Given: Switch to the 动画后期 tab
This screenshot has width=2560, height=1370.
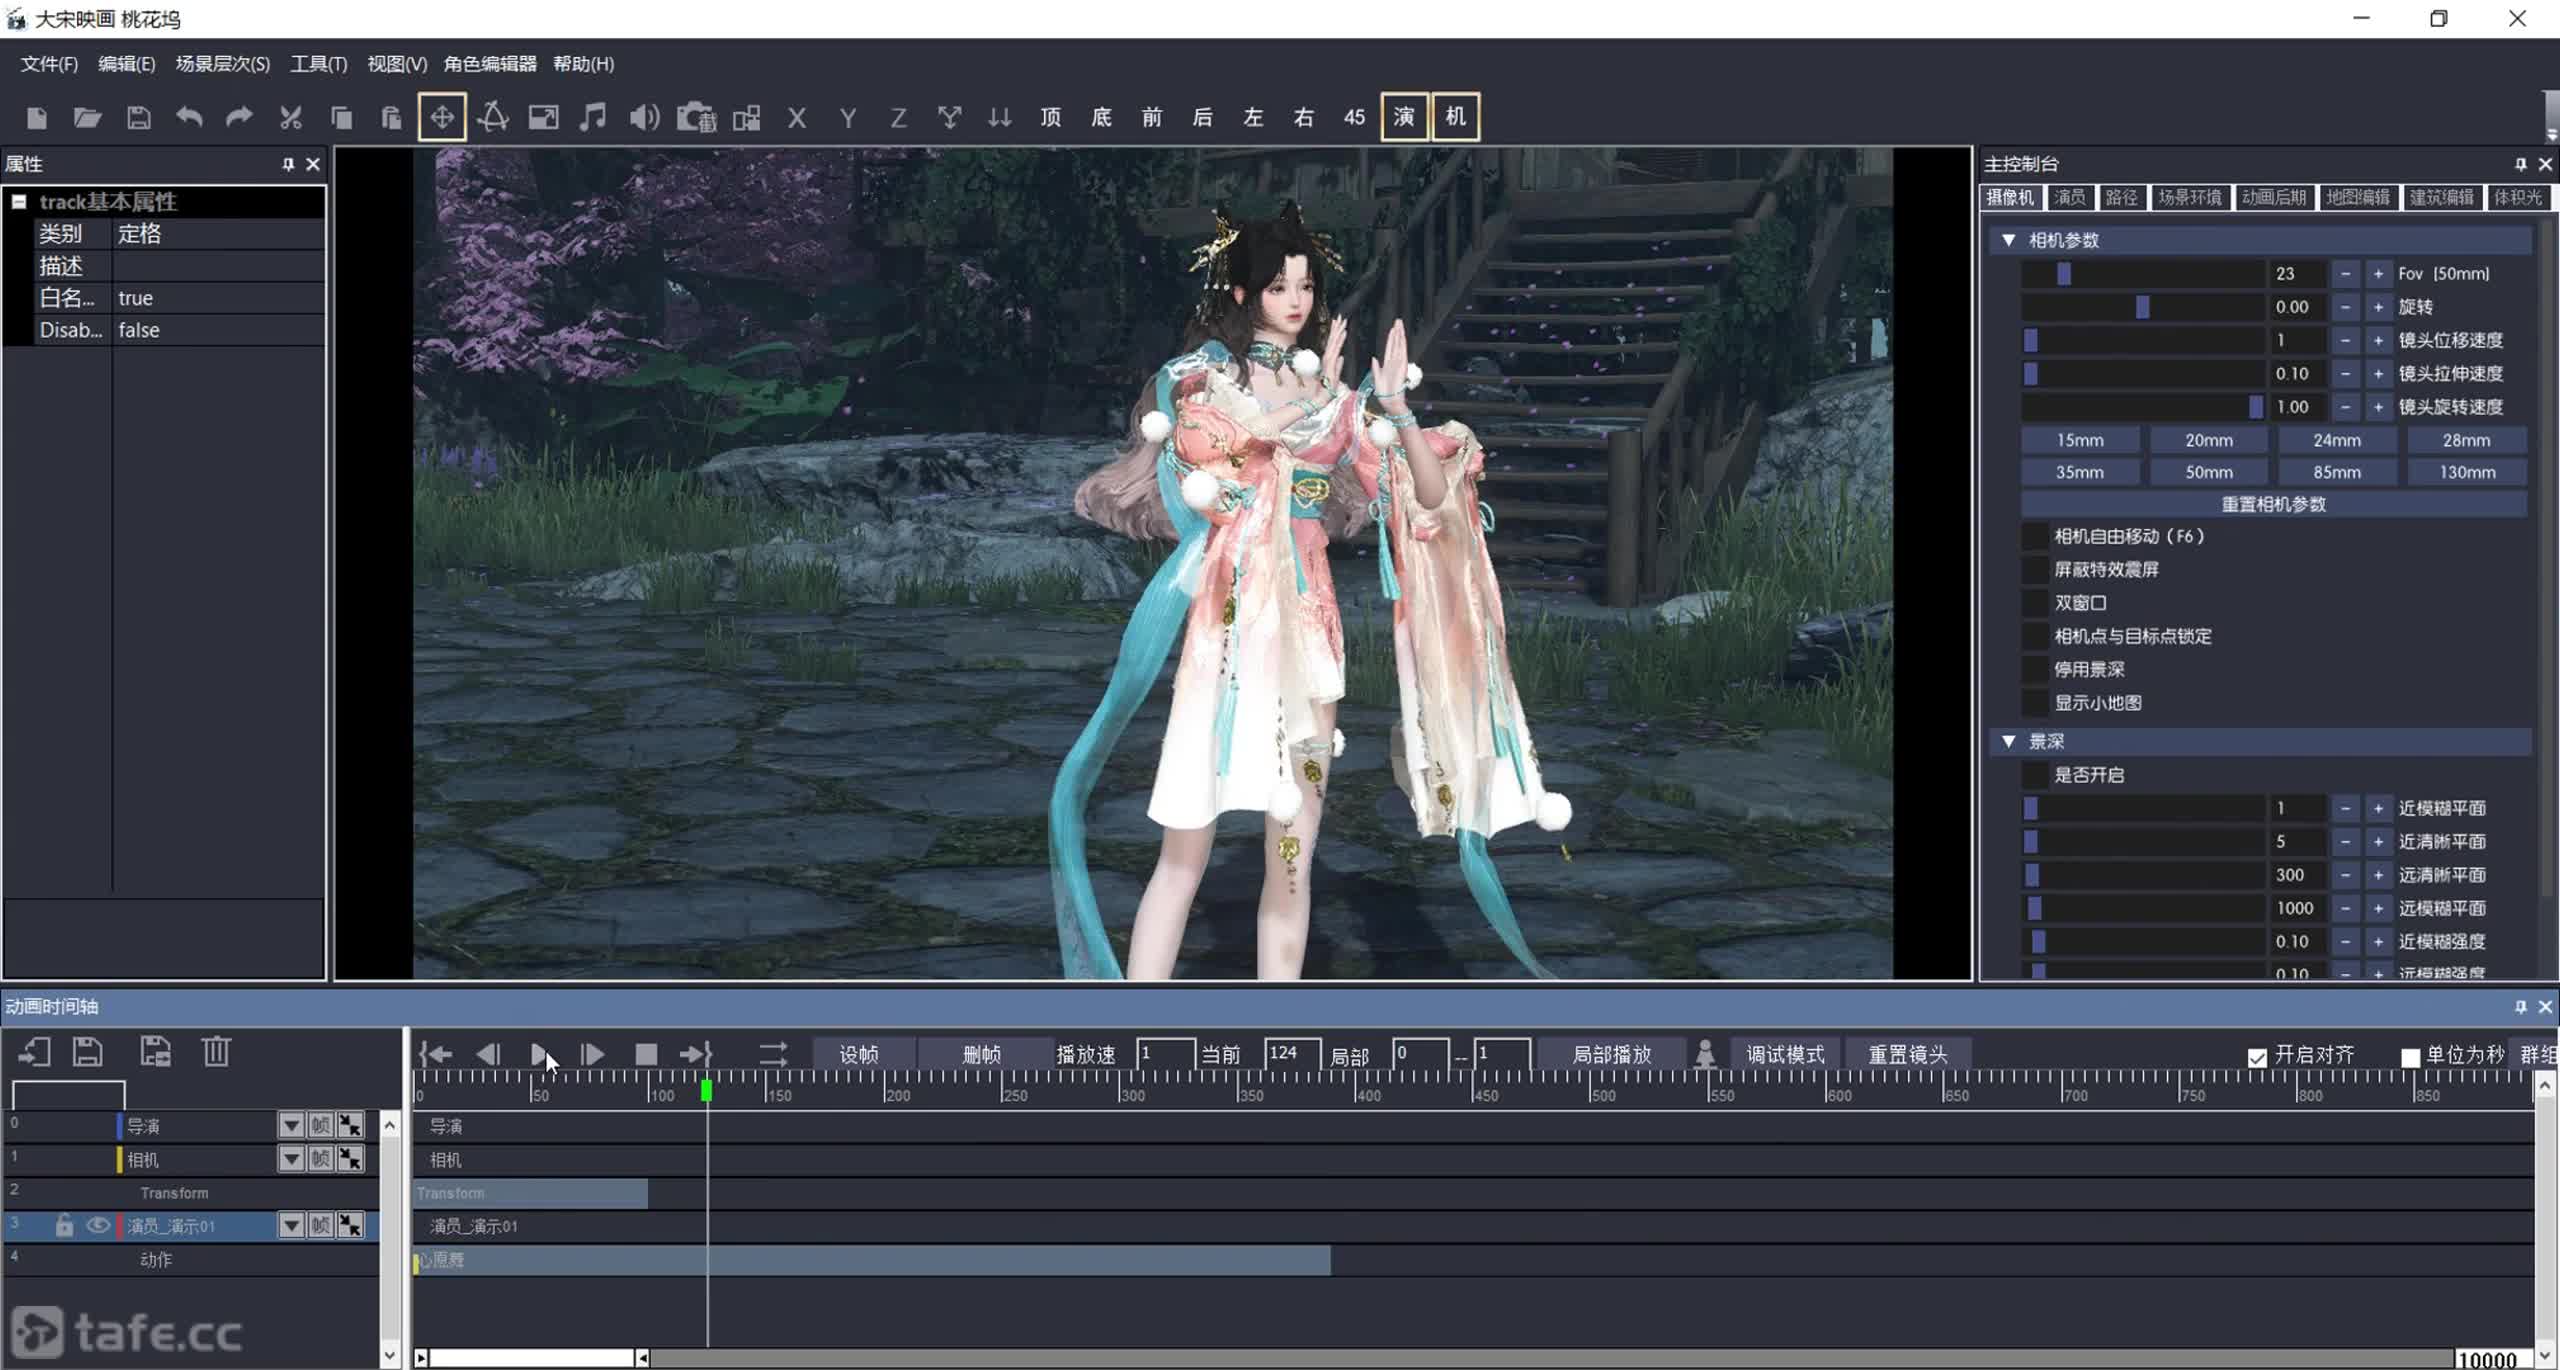Looking at the screenshot, I should pyautogui.click(x=2273, y=197).
